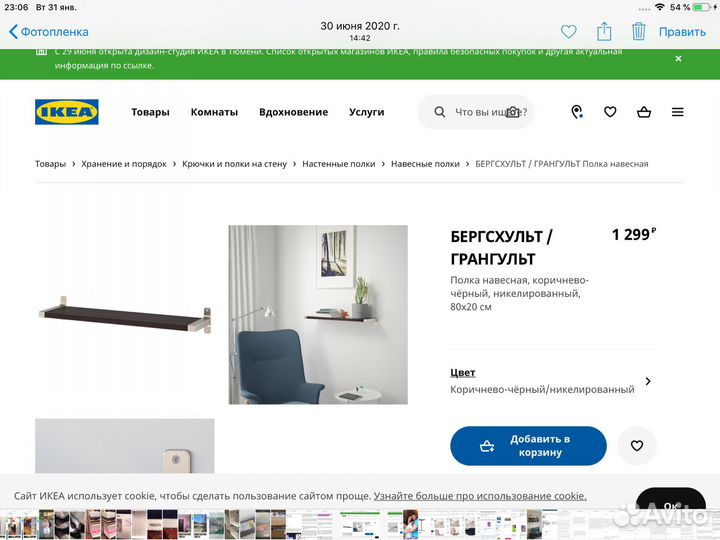The image size is (720, 540).
Task: Open the hamburger menu icon
Action: tap(678, 112)
